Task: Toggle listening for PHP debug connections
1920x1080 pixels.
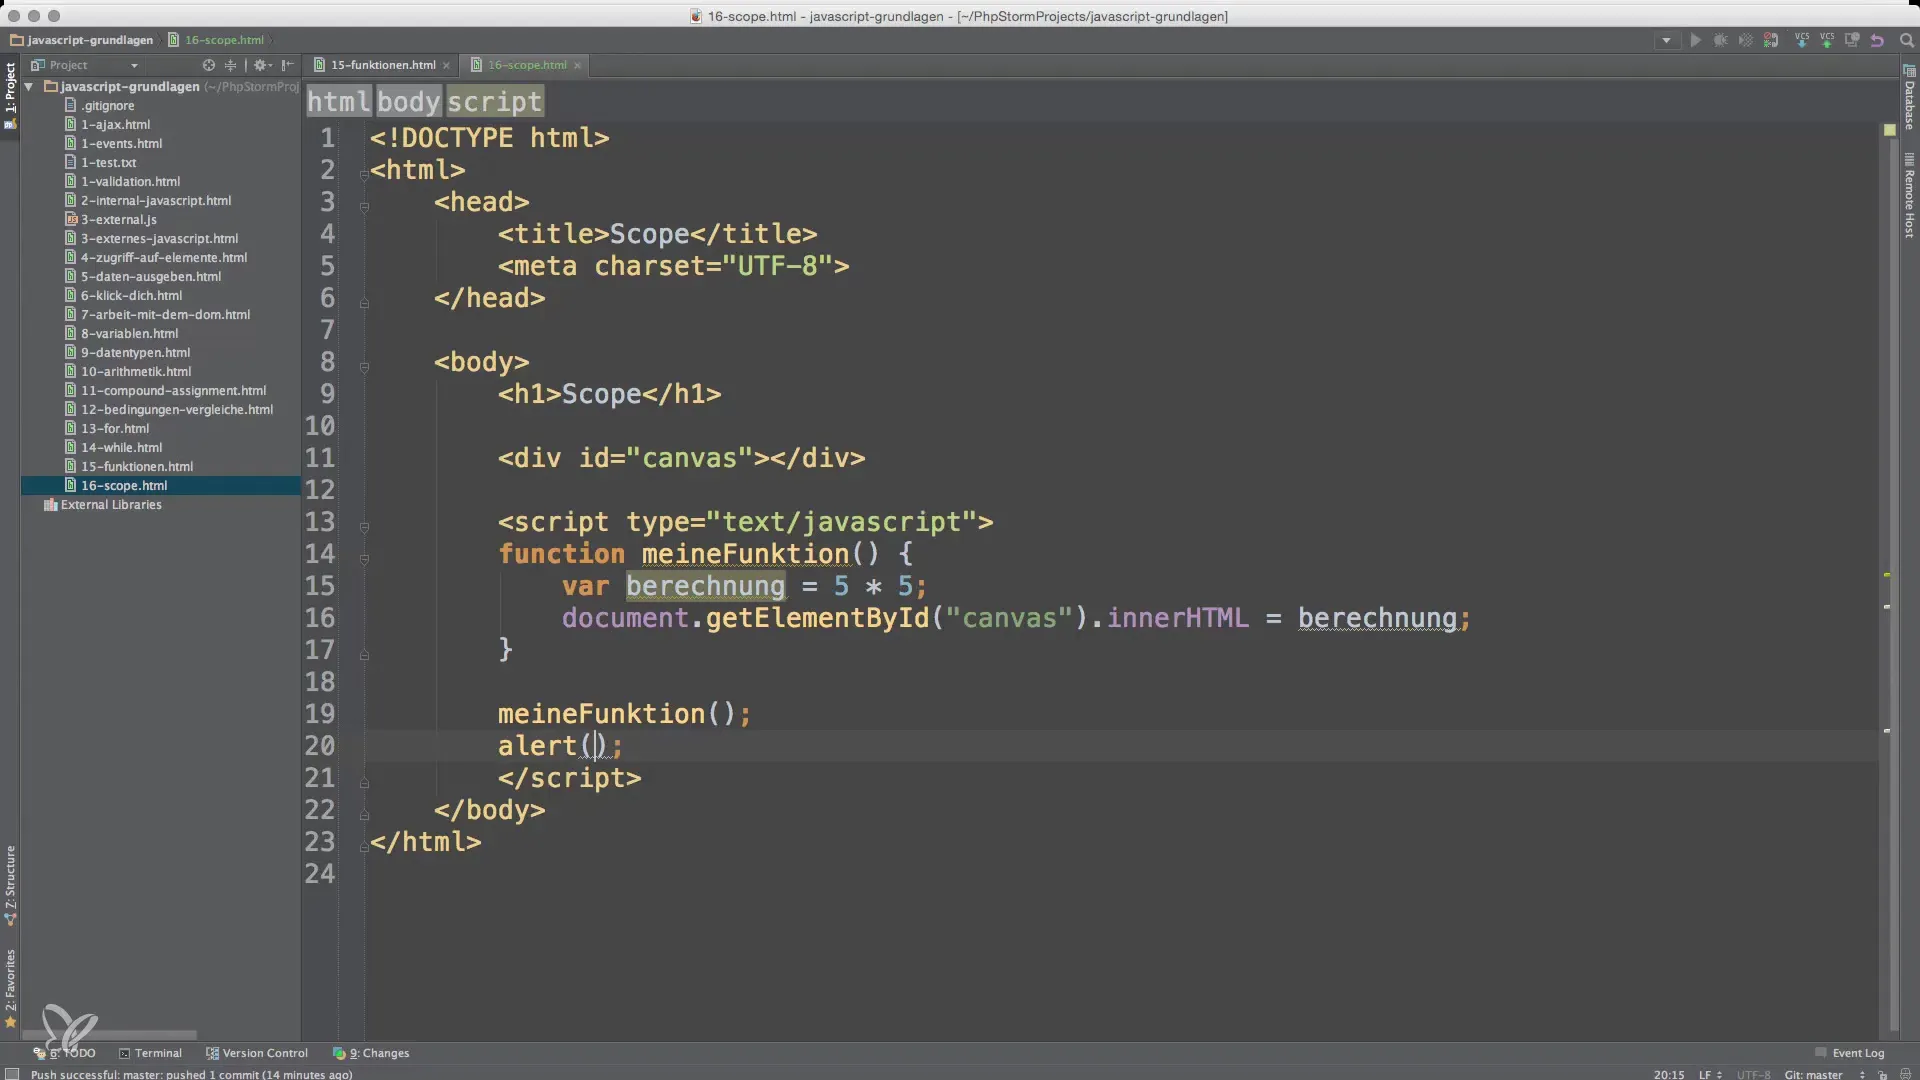Action: 1771,41
